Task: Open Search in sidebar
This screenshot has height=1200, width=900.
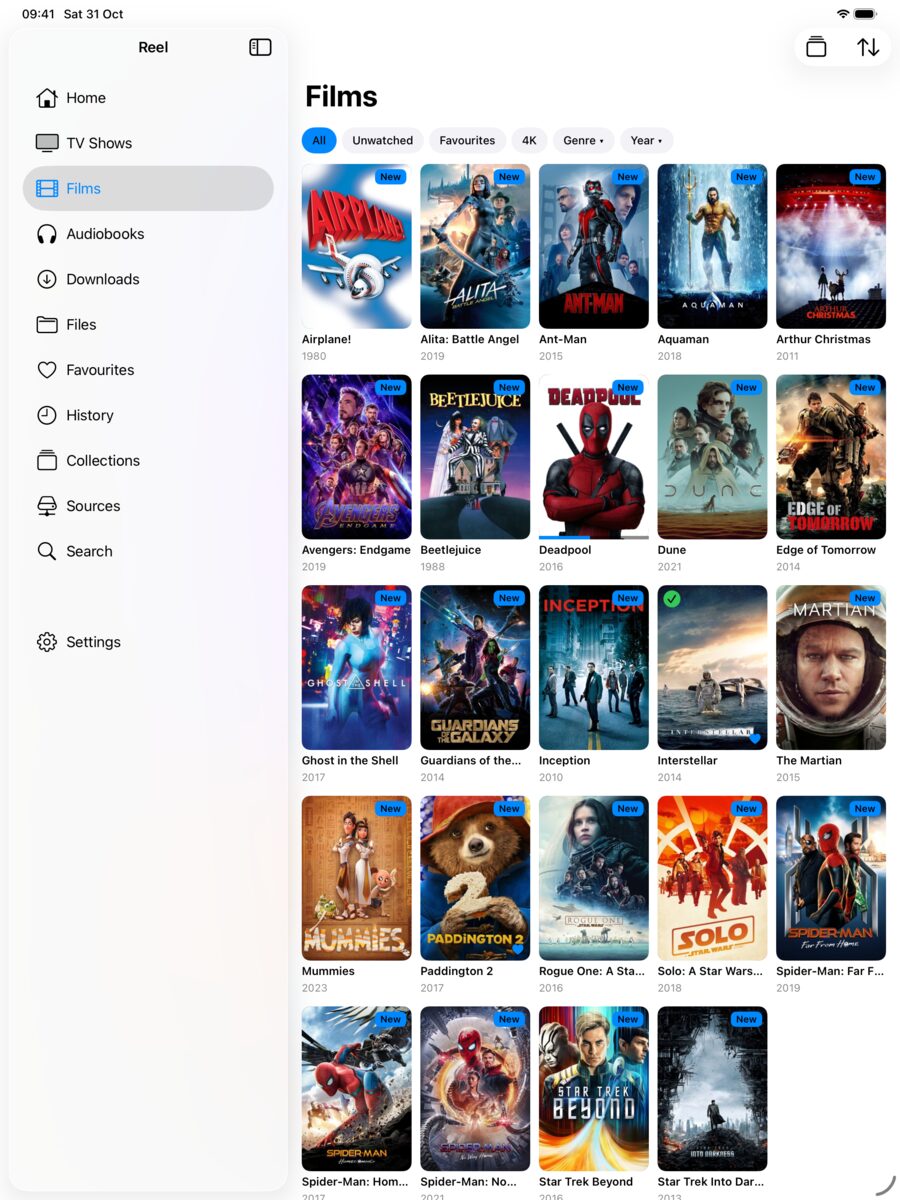Action: 148,551
